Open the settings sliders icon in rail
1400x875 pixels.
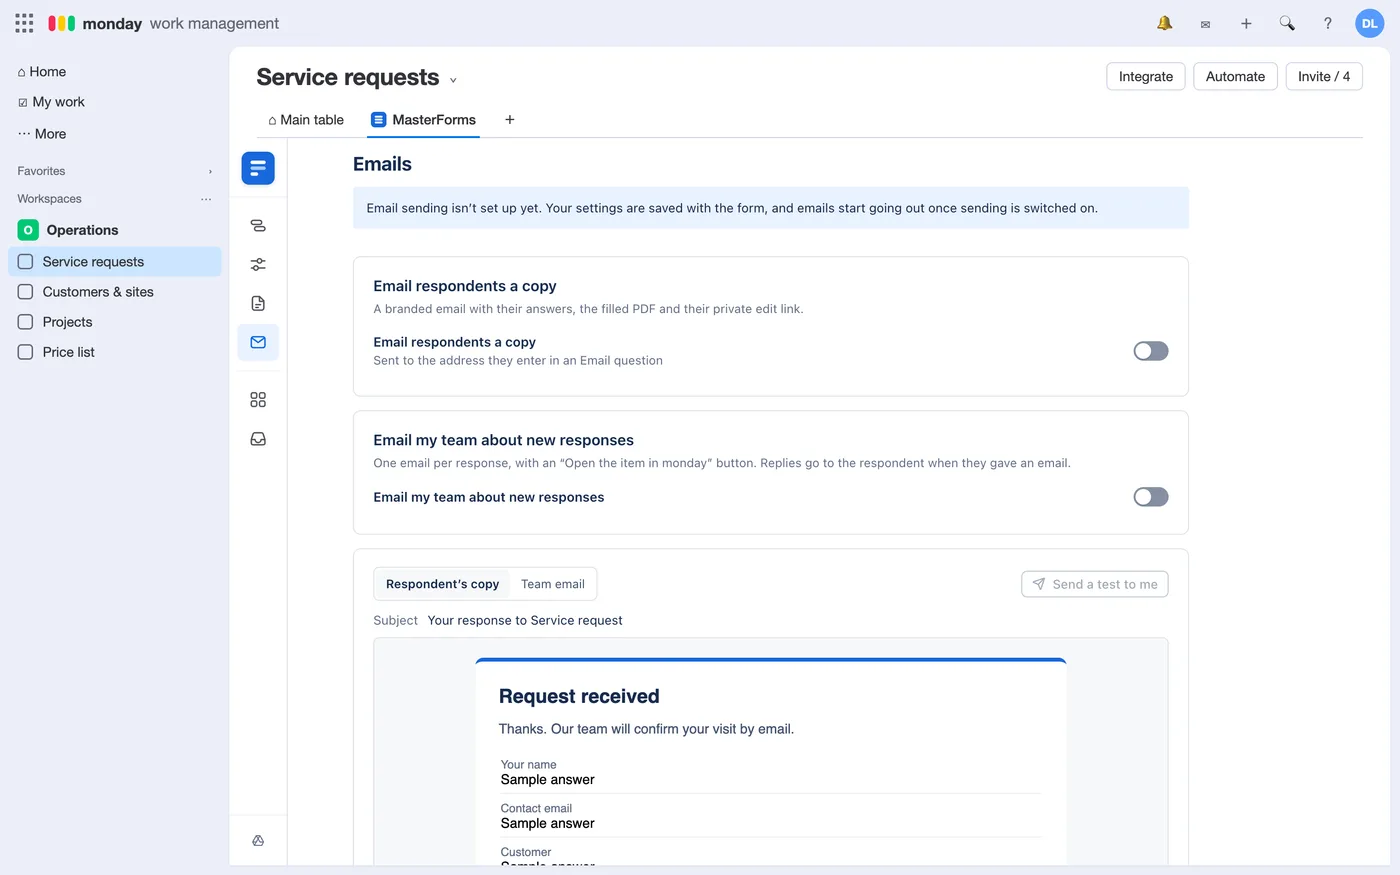click(x=258, y=265)
